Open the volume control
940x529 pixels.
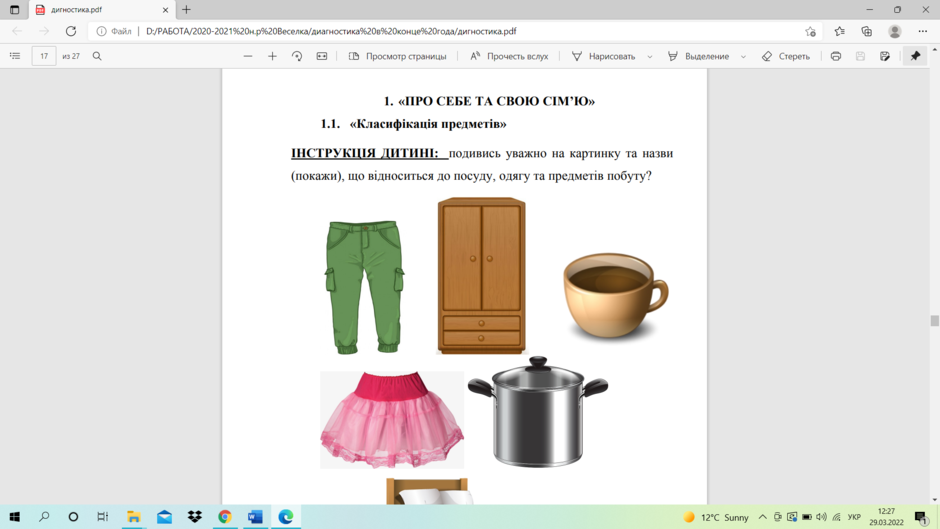(821, 517)
